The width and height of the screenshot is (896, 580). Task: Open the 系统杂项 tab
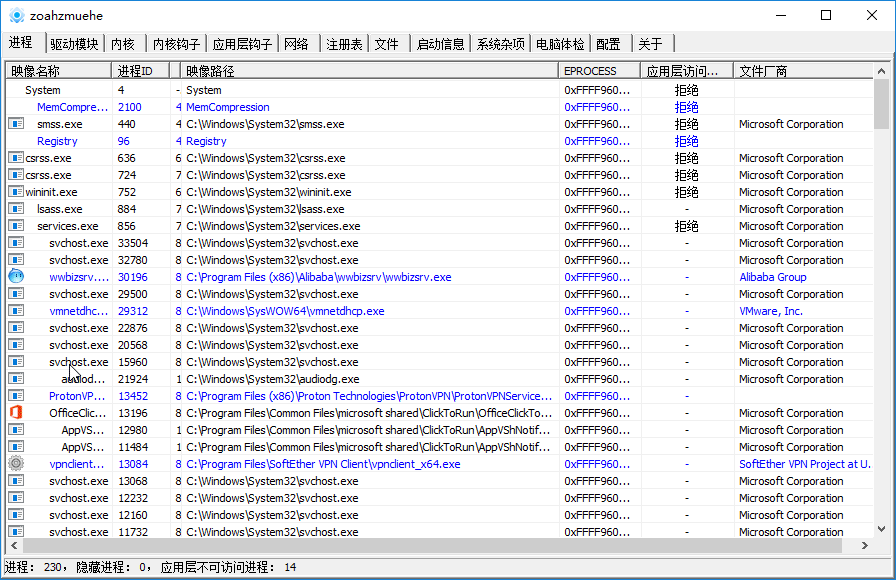(x=501, y=44)
